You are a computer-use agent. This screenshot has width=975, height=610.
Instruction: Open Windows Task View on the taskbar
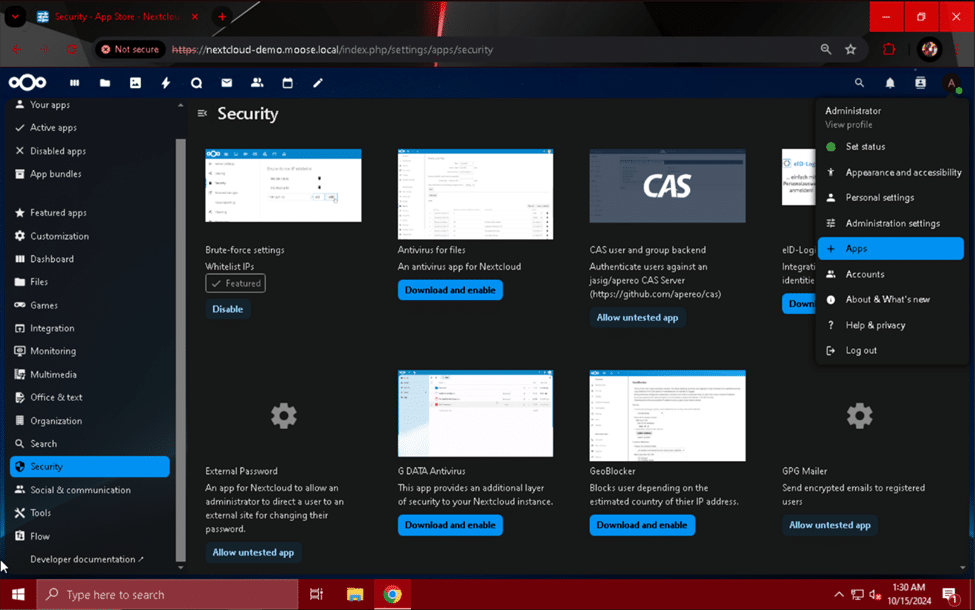[317, 594]
